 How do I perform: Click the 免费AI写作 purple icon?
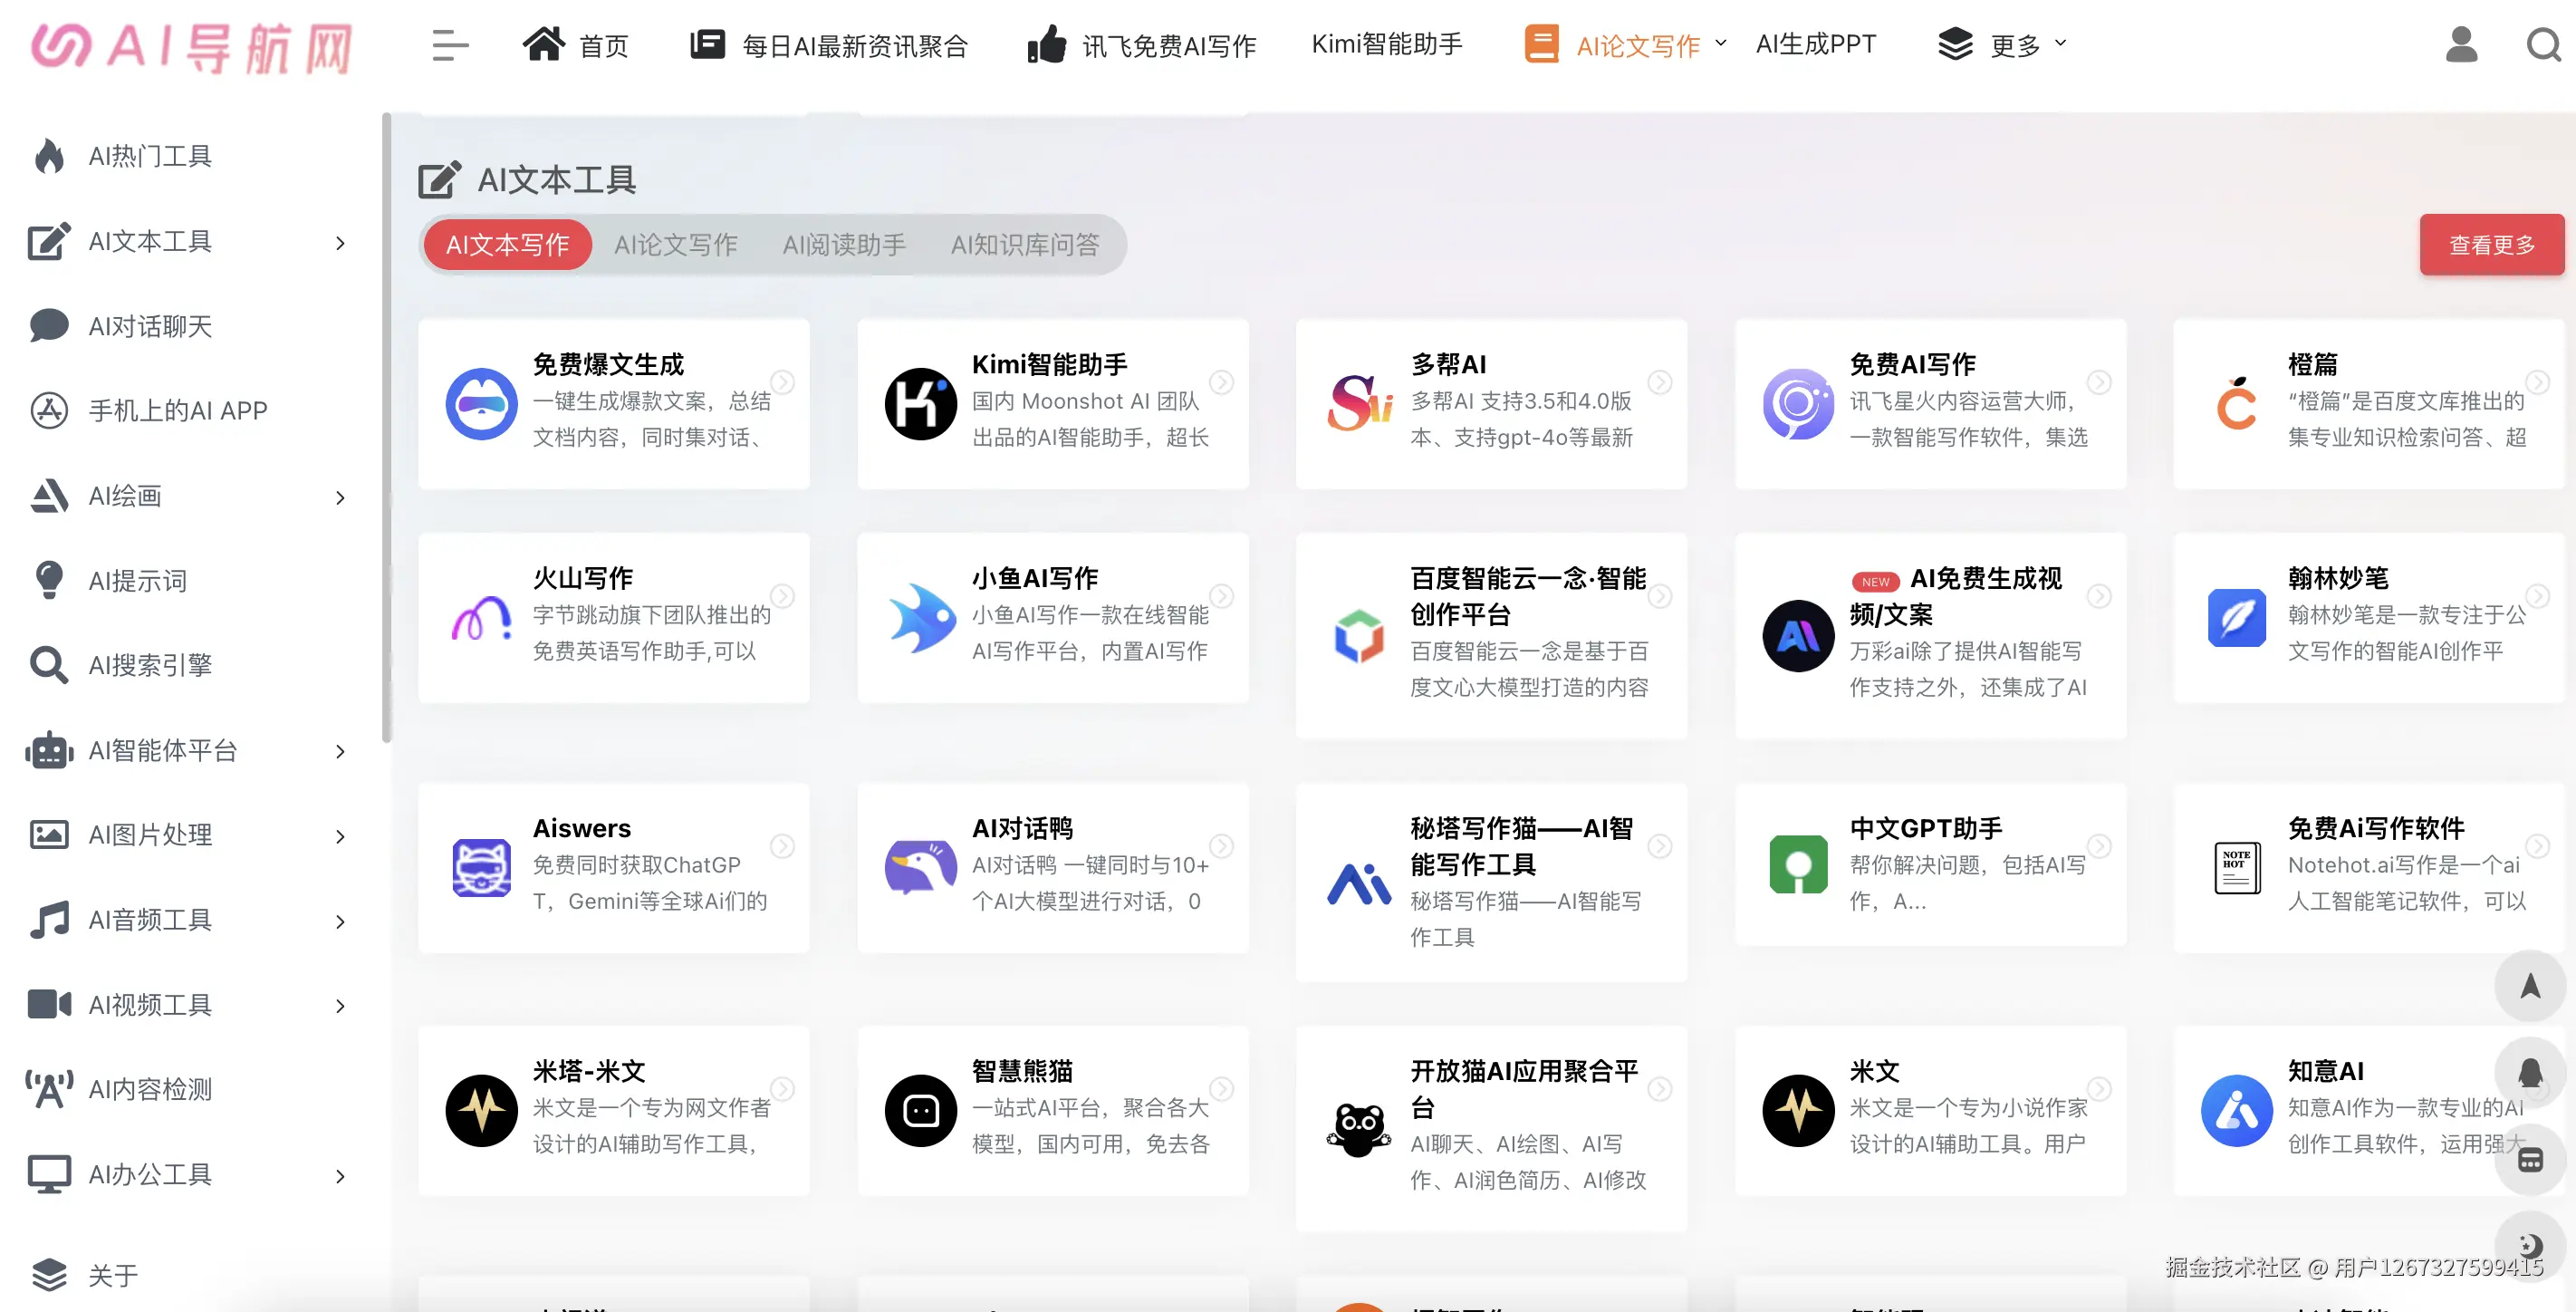click(1798, 403)
